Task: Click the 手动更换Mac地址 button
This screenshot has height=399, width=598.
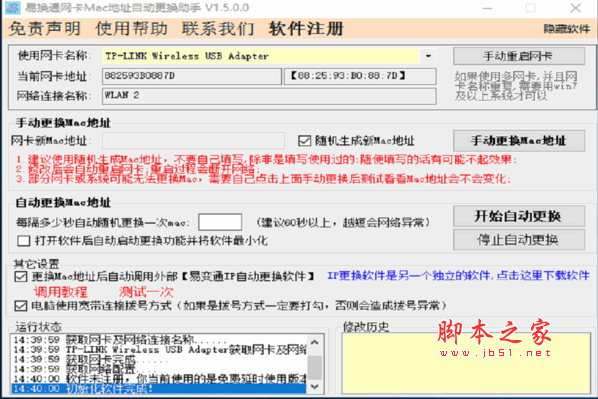Action: [x=519, y=141]
